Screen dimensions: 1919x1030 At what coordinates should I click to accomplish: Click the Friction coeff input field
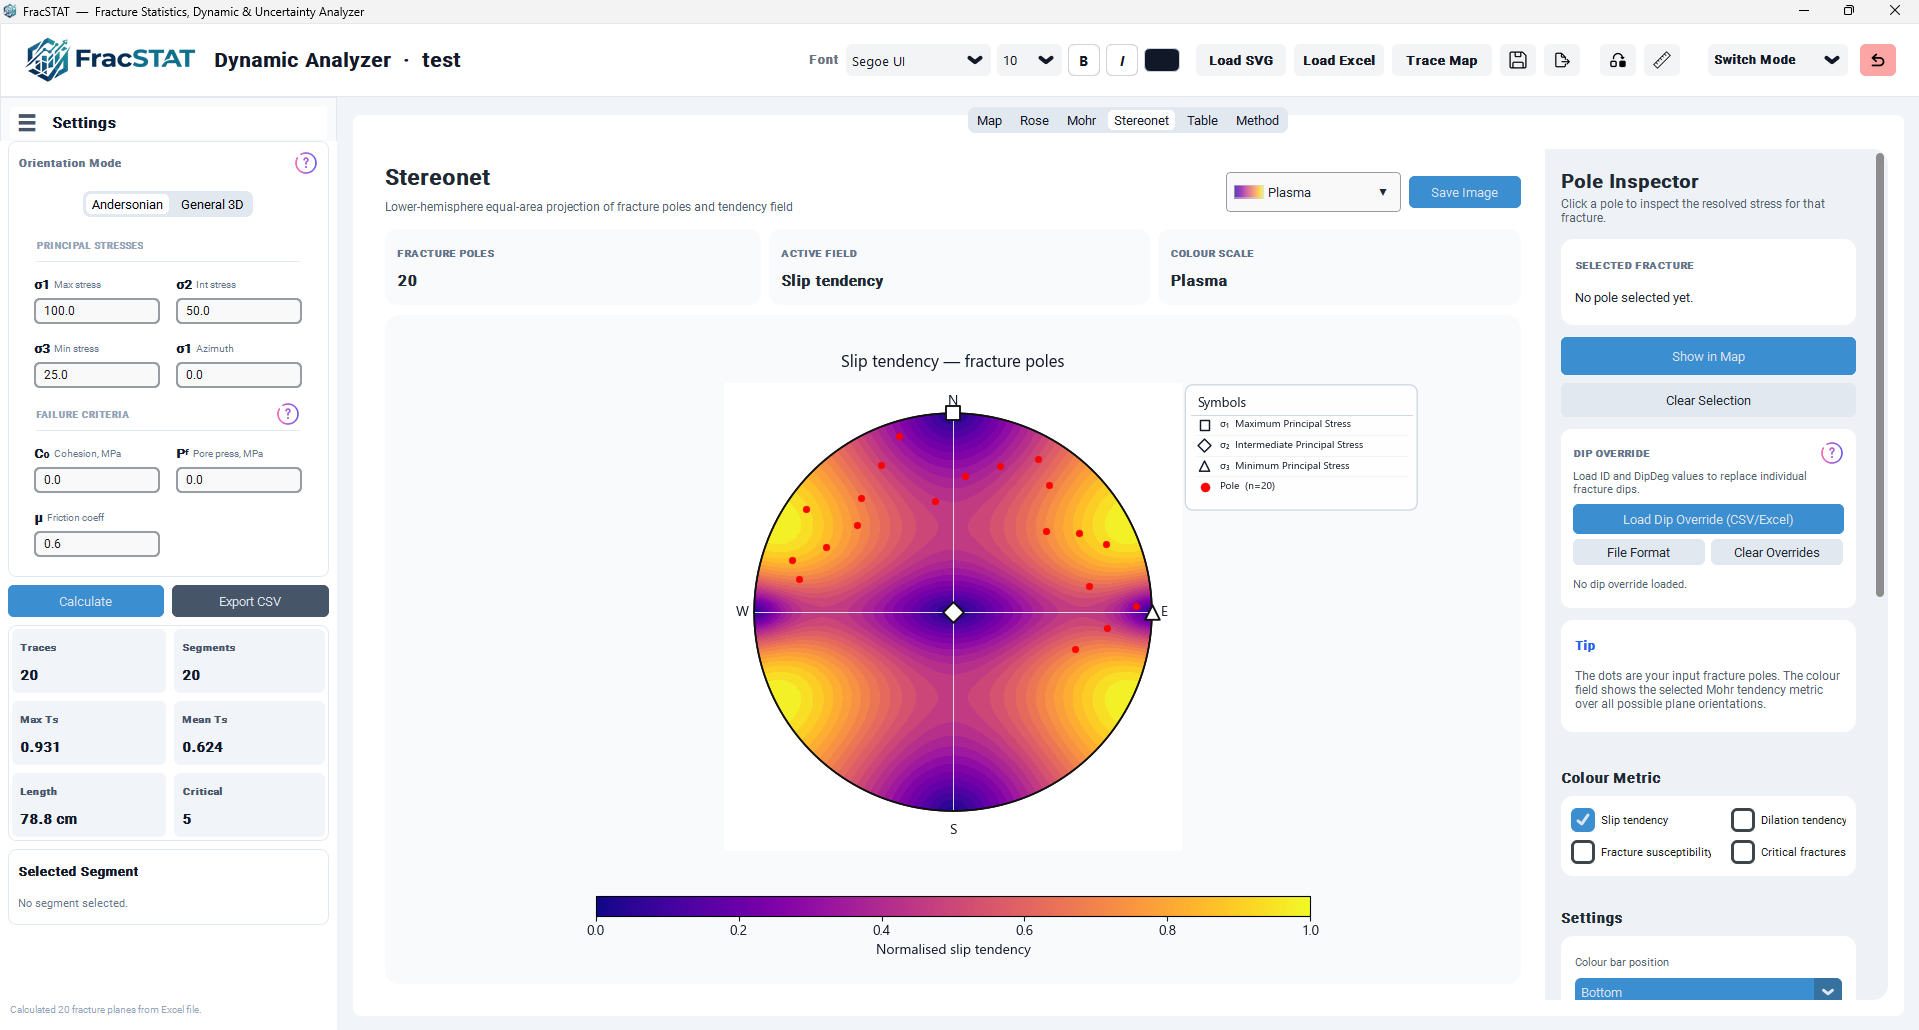coord(97,544)
